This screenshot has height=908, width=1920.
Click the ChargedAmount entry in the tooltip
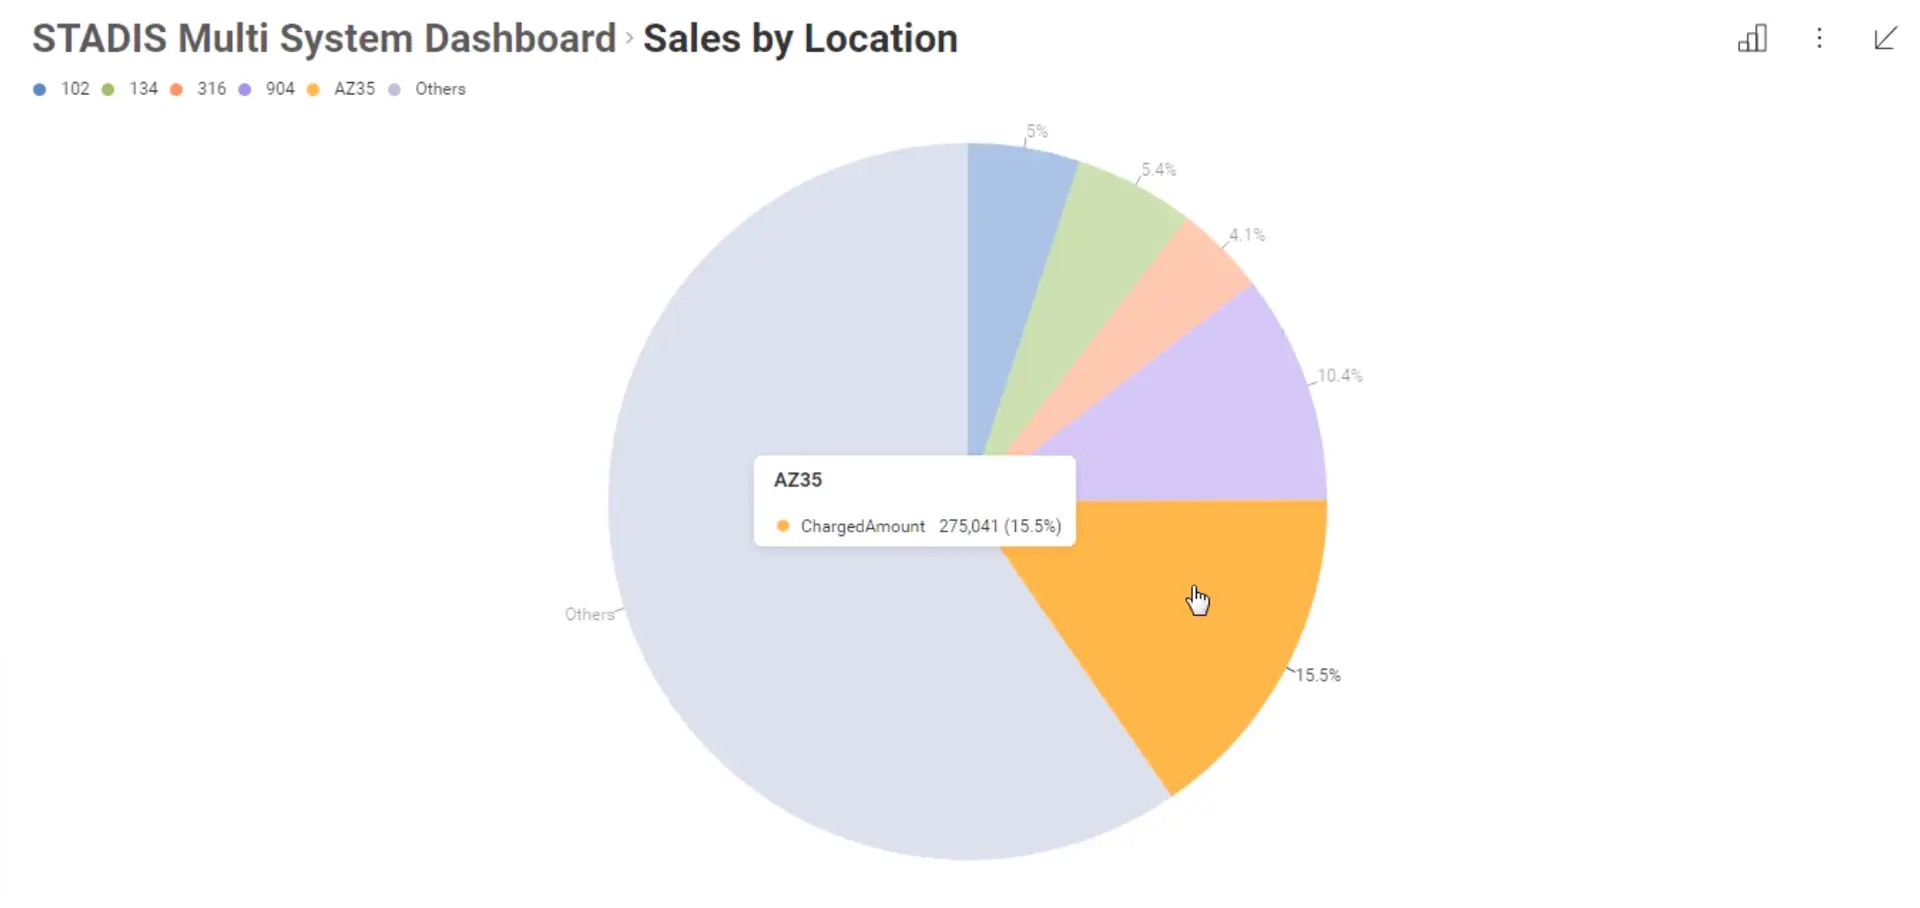click(864, 526)
